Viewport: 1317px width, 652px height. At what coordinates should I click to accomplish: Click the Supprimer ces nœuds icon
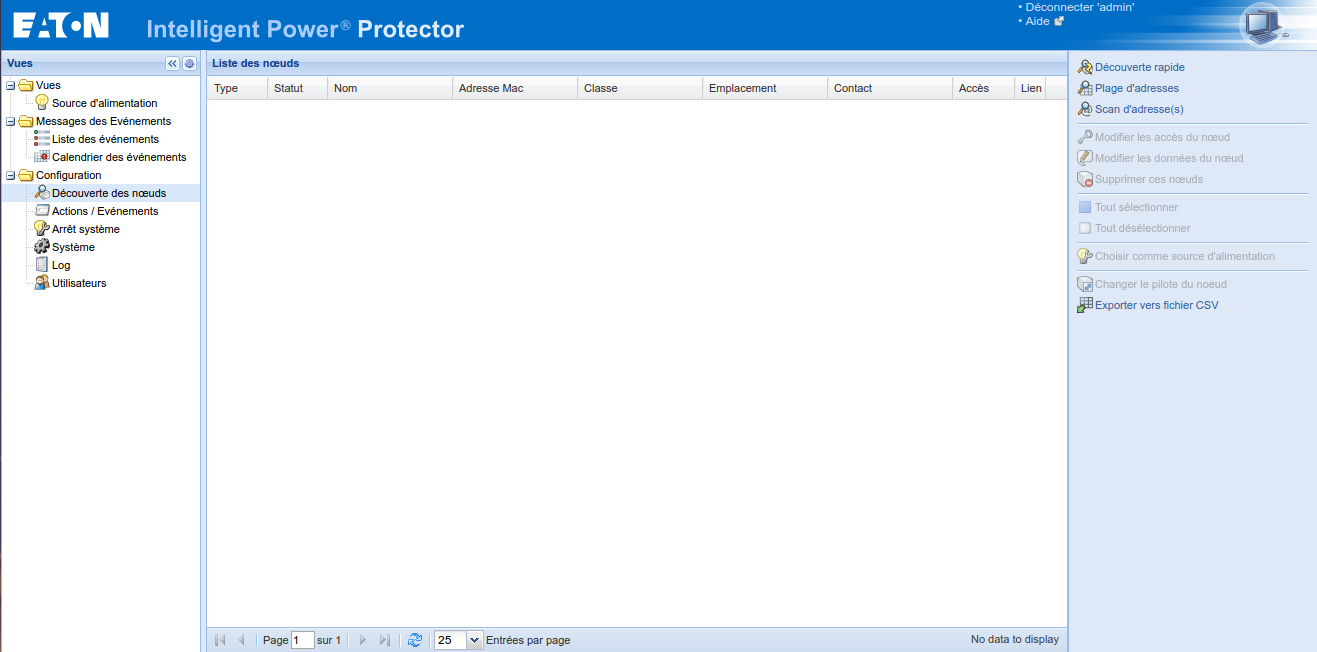tap(1085, 179)
